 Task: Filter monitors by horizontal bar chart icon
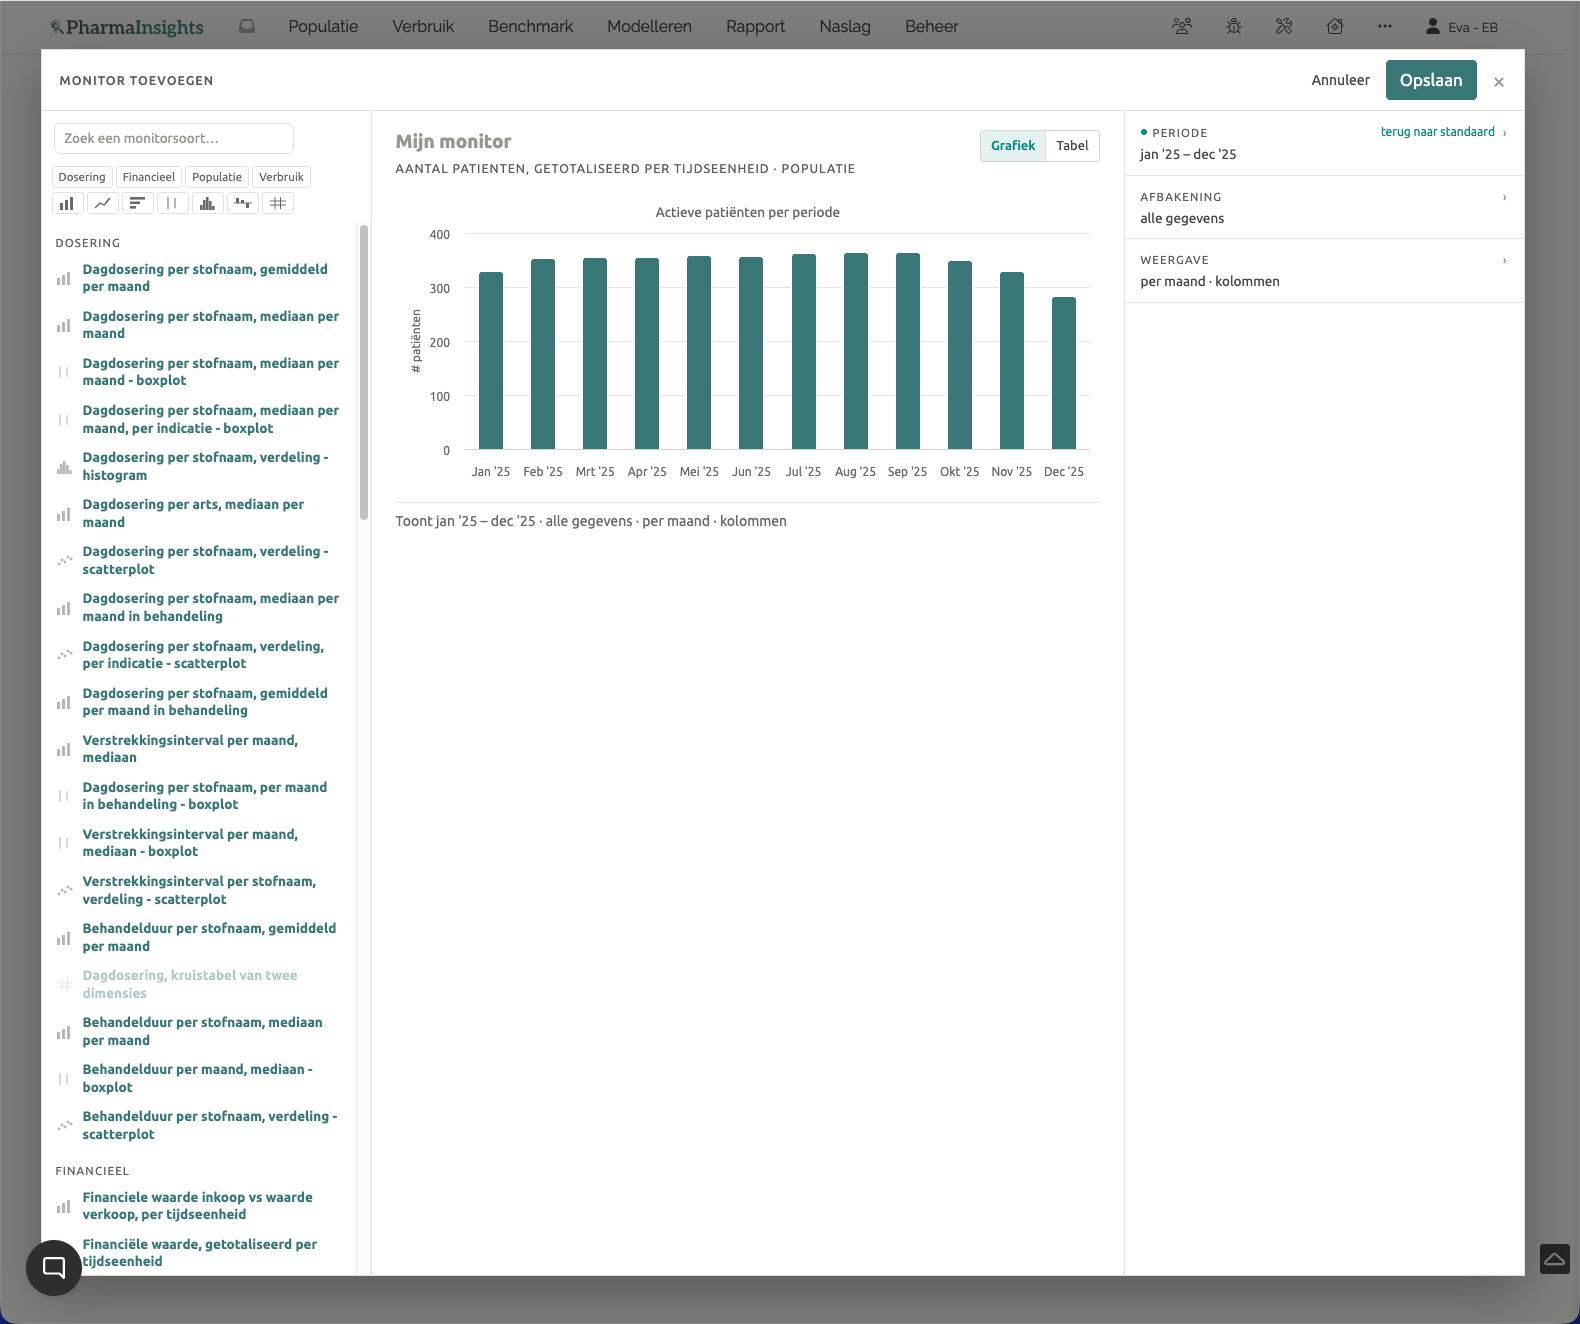(x=137, y=203)
